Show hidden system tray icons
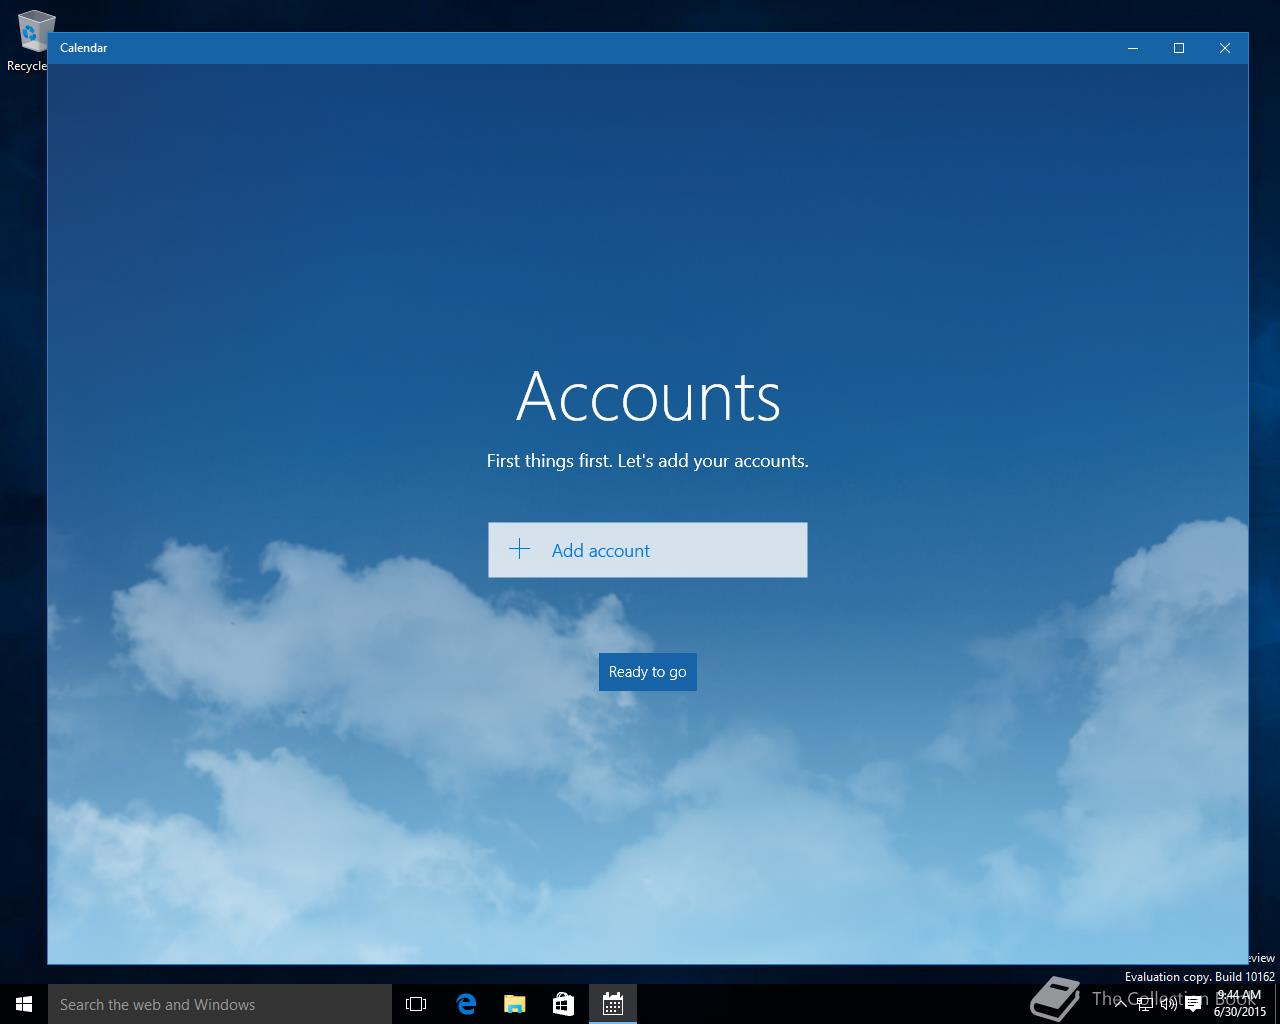 [x=1120, y=1004]
